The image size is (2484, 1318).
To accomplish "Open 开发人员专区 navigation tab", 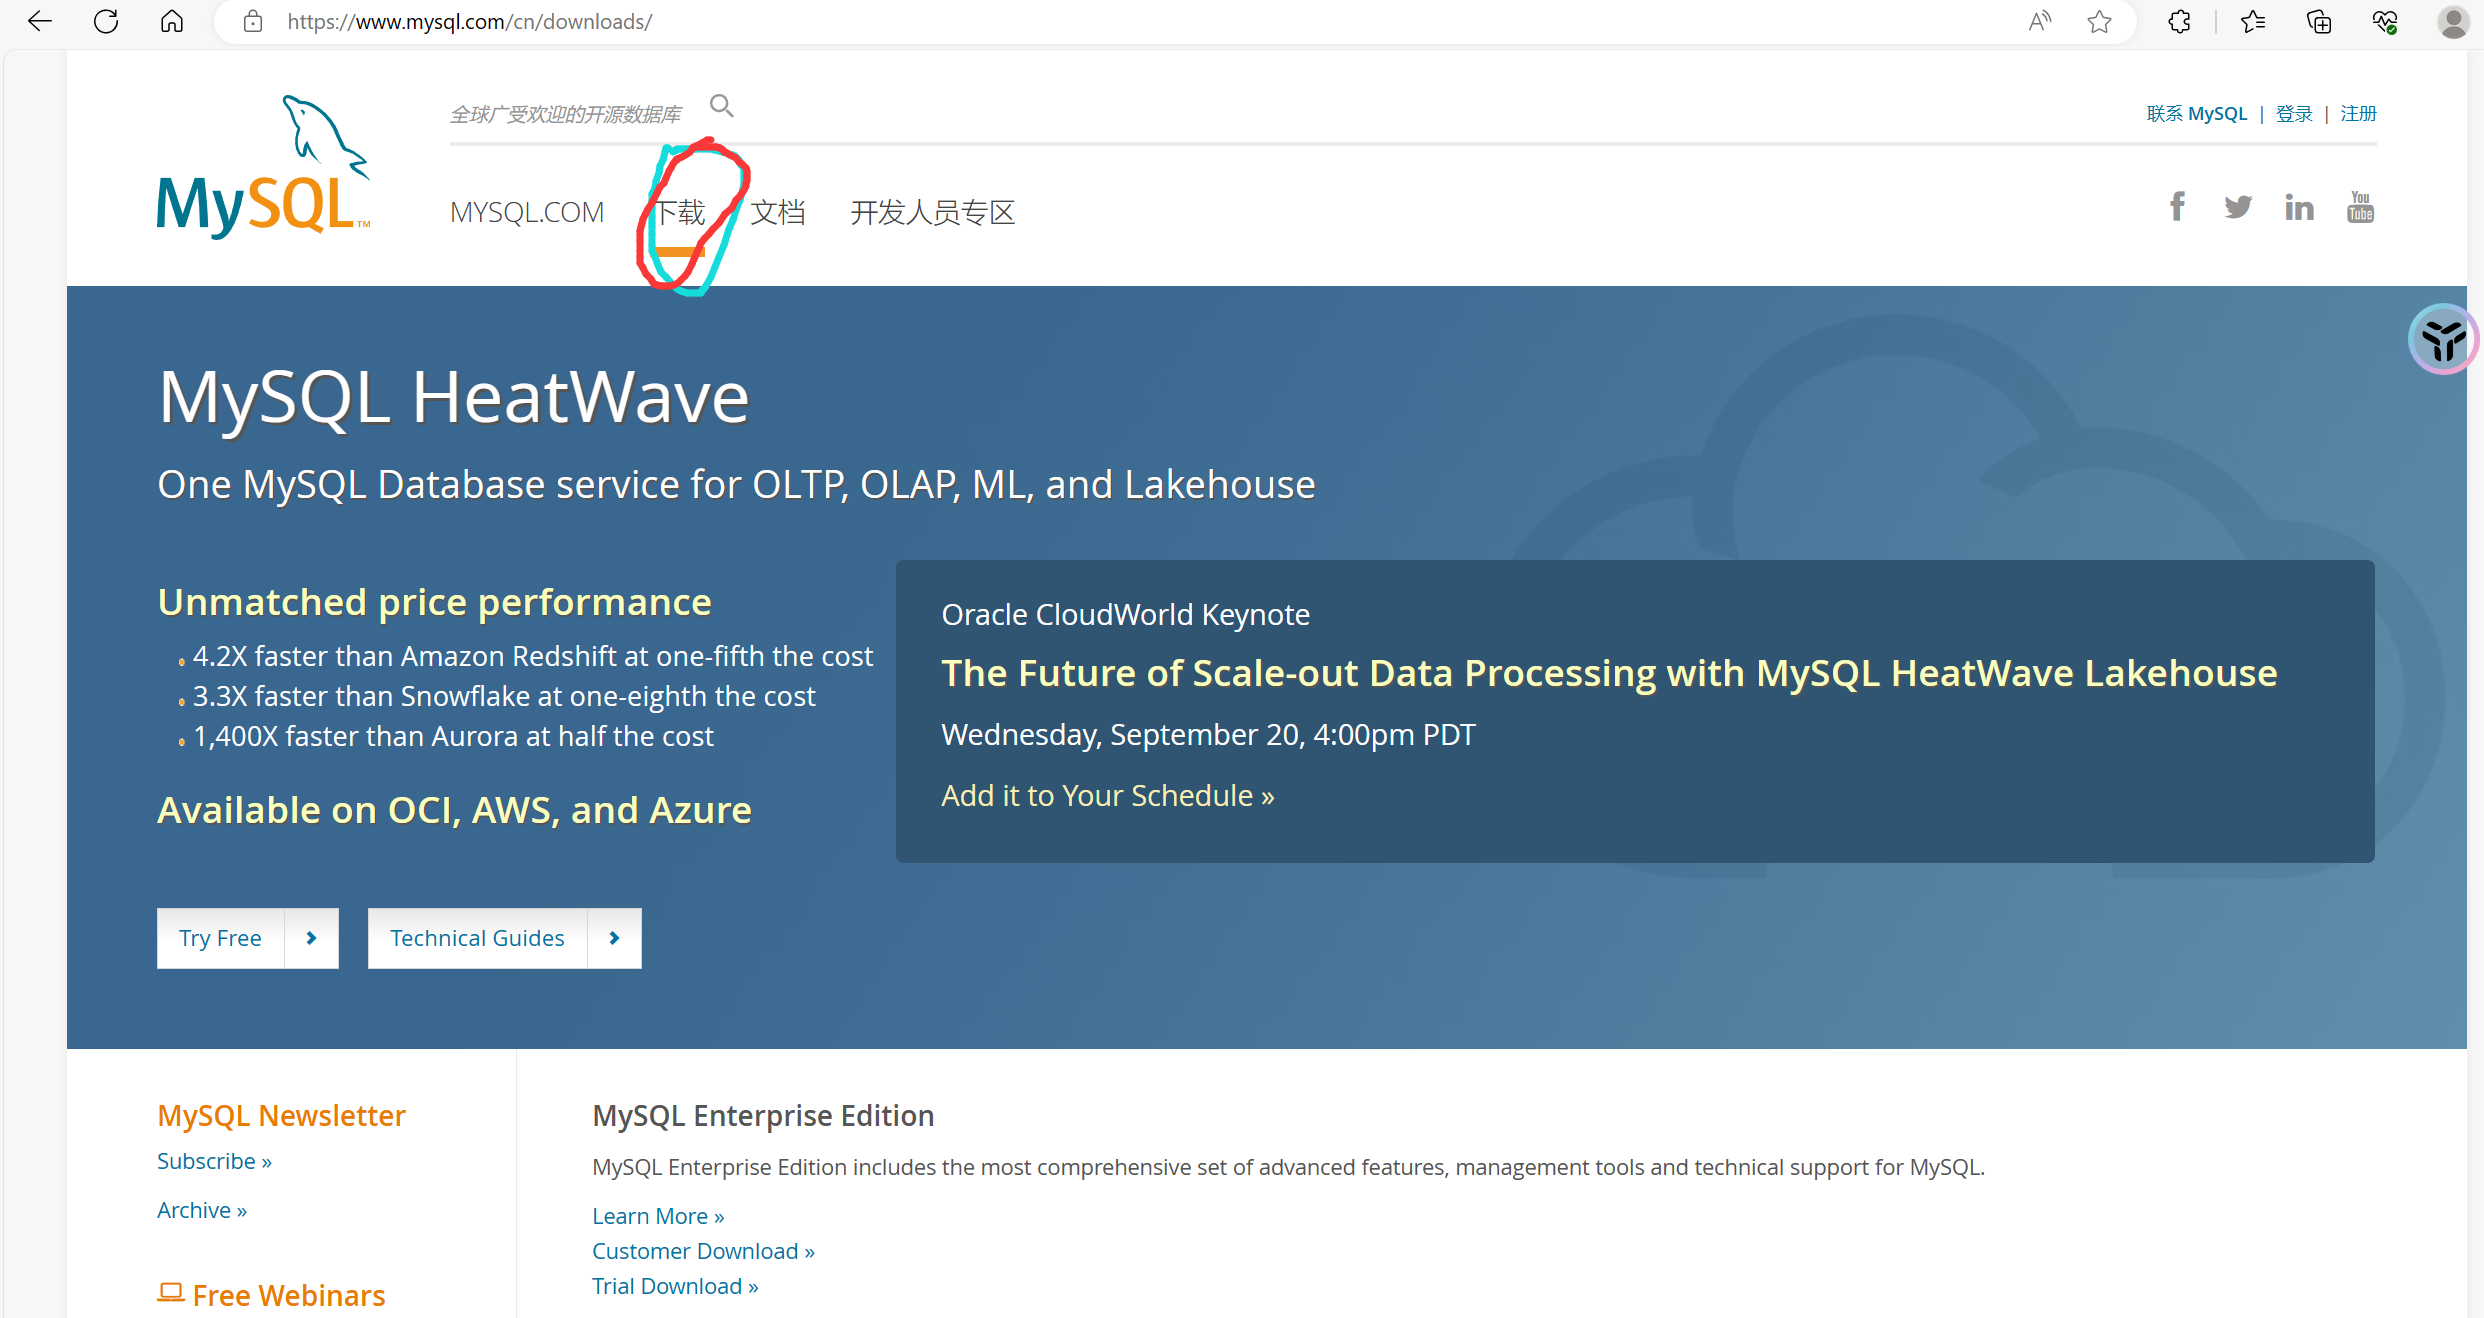I will (x=932, y=212).
